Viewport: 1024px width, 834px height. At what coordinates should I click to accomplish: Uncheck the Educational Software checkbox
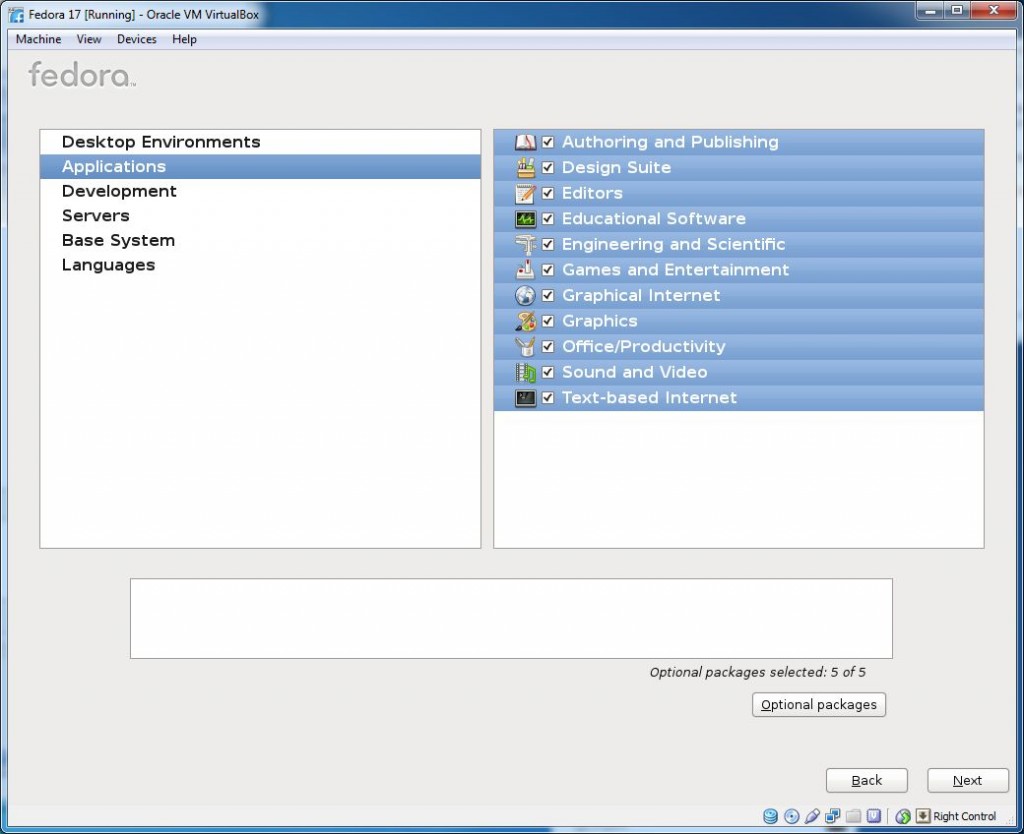548,219
